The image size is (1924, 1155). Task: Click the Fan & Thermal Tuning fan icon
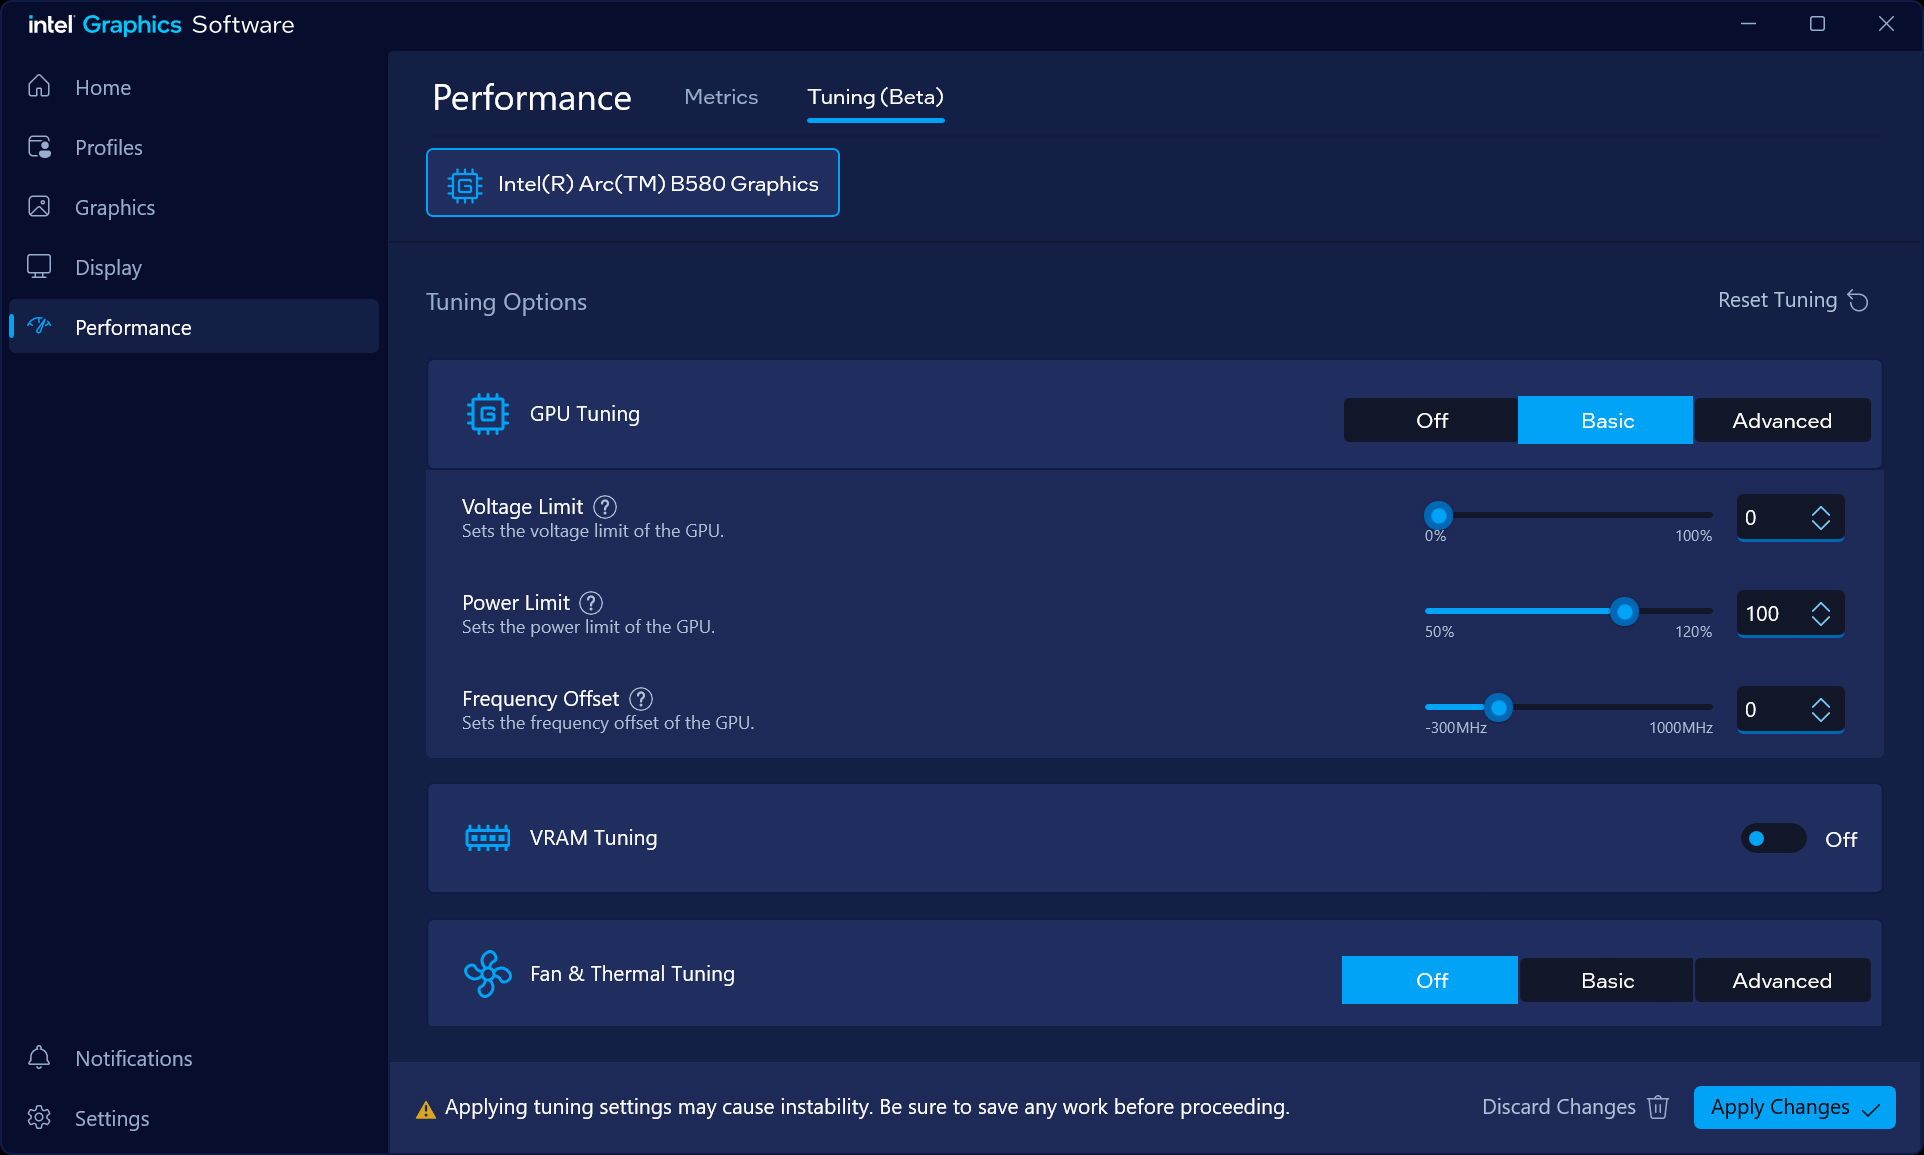[x=487, y=973]
